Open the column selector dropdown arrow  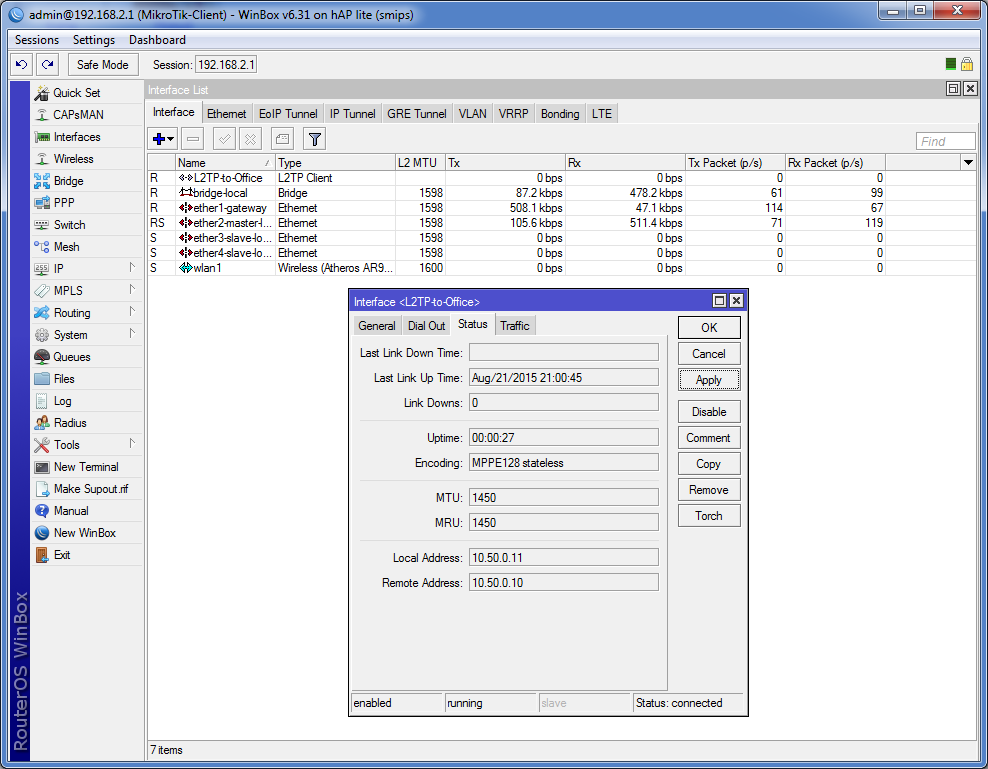click(968, 163)
